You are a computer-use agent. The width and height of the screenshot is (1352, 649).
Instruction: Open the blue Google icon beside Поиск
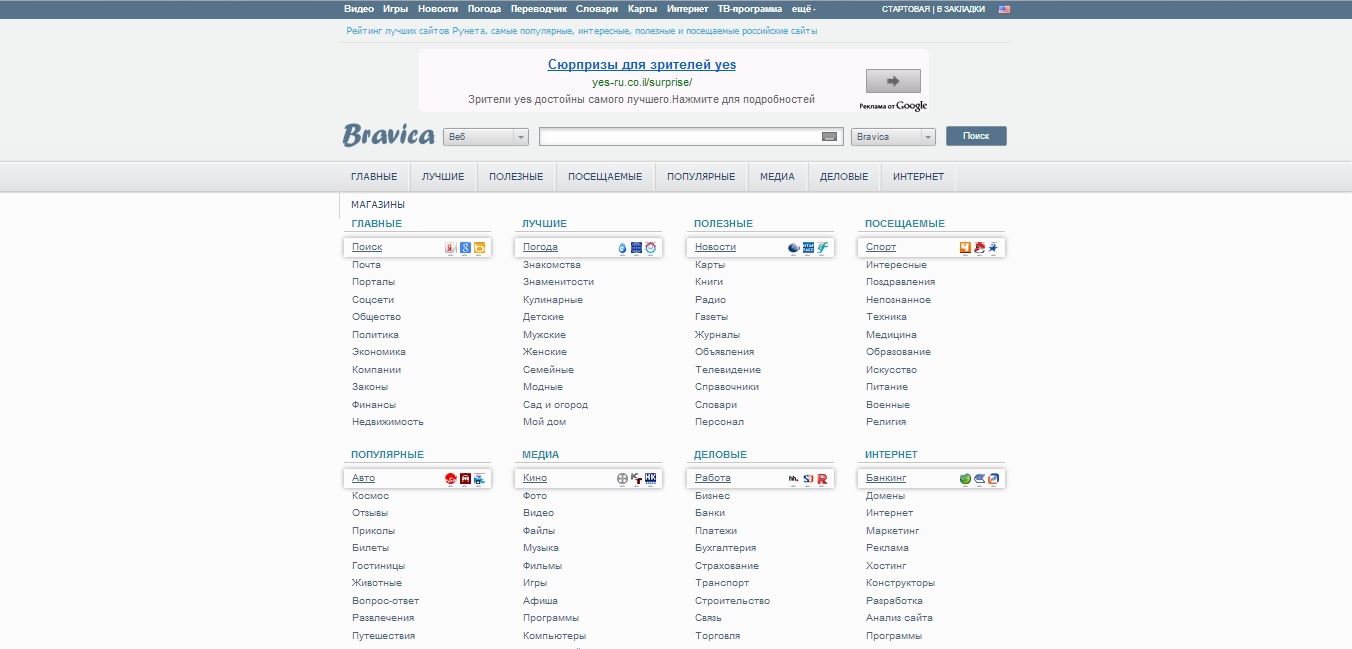[x=465, y=248]
